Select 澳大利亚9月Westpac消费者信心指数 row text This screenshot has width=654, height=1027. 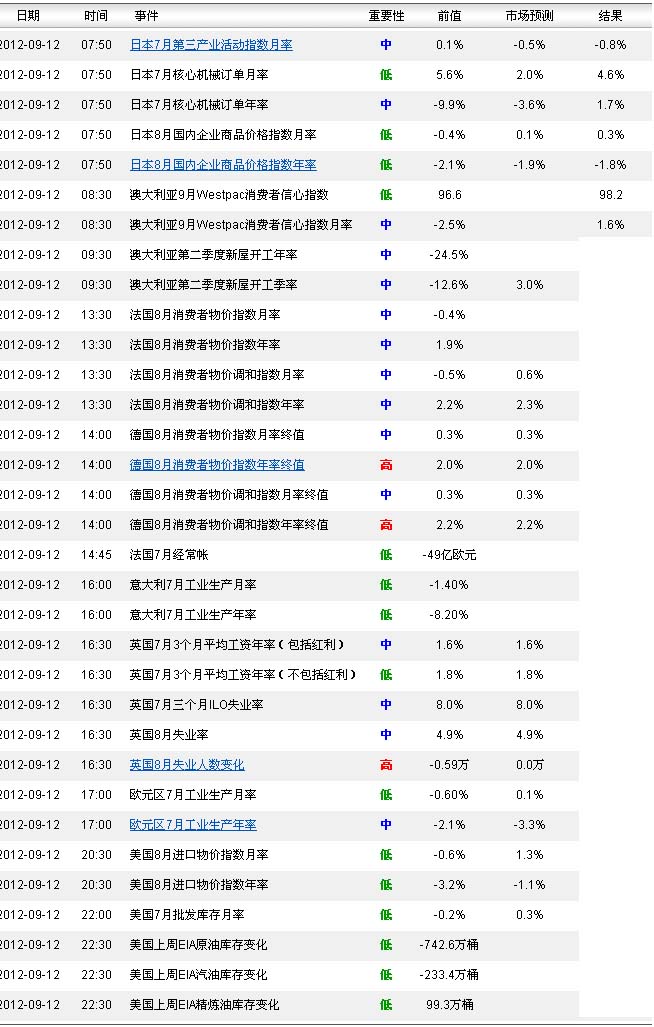(229, 195)
